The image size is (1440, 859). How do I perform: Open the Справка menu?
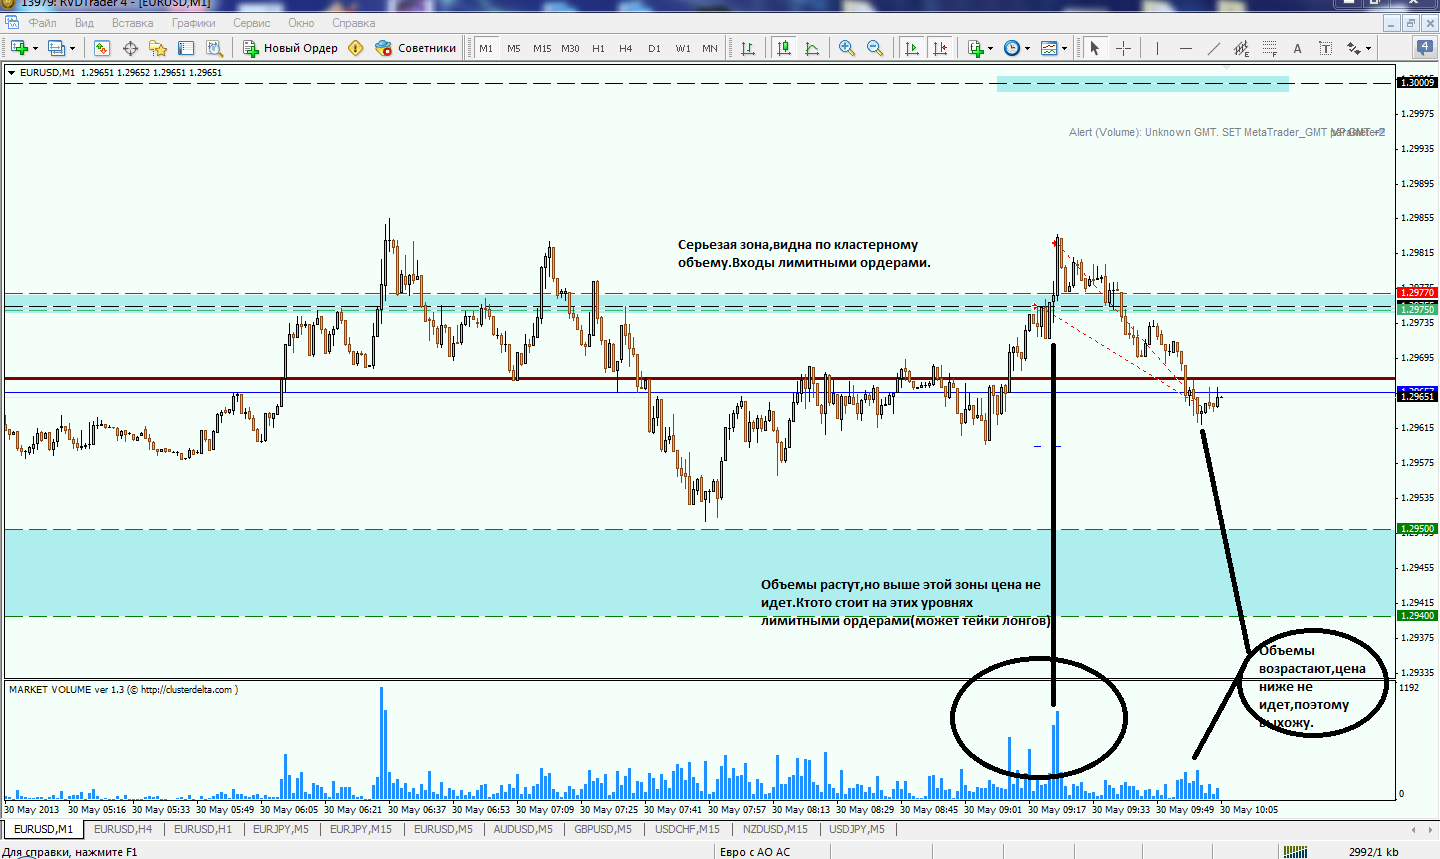(354, 23)
